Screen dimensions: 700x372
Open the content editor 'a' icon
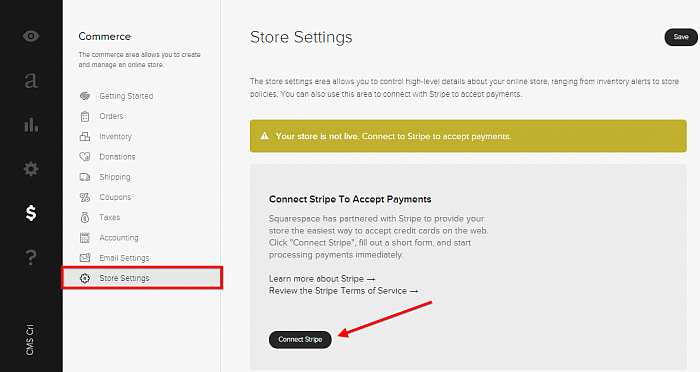tap(31, 80)
